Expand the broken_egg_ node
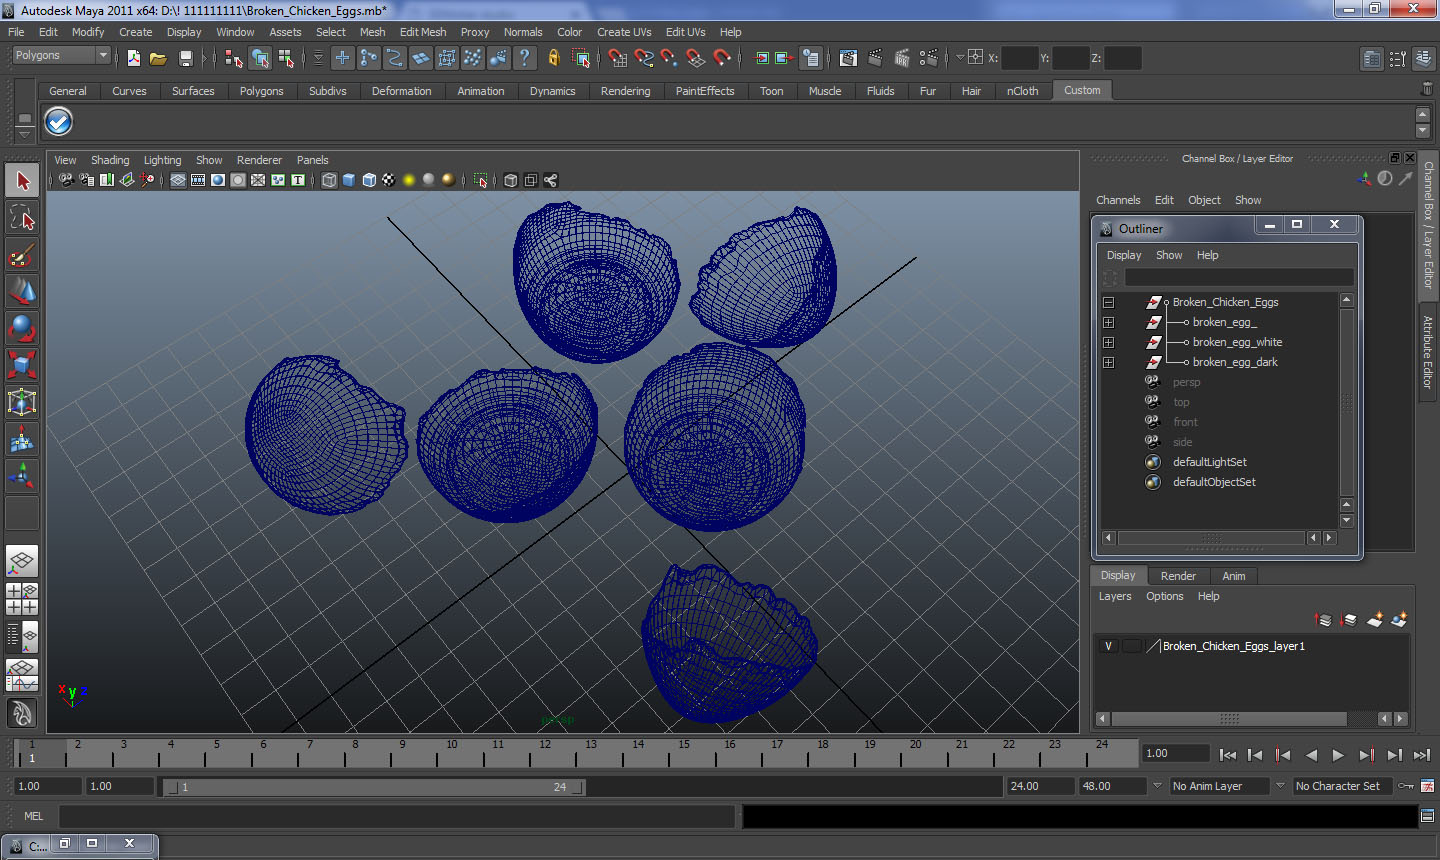 click(x=1108, y=322)
